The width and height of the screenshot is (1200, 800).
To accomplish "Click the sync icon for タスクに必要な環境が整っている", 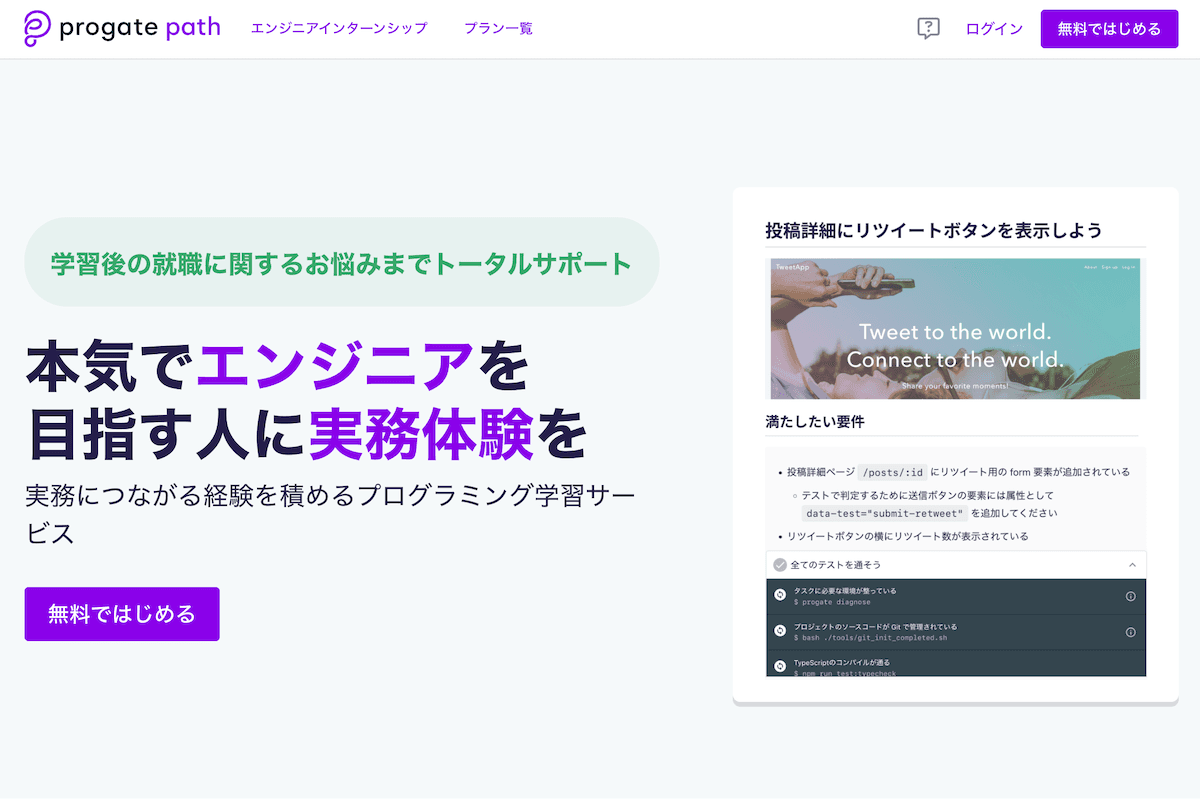I will 780,596.
